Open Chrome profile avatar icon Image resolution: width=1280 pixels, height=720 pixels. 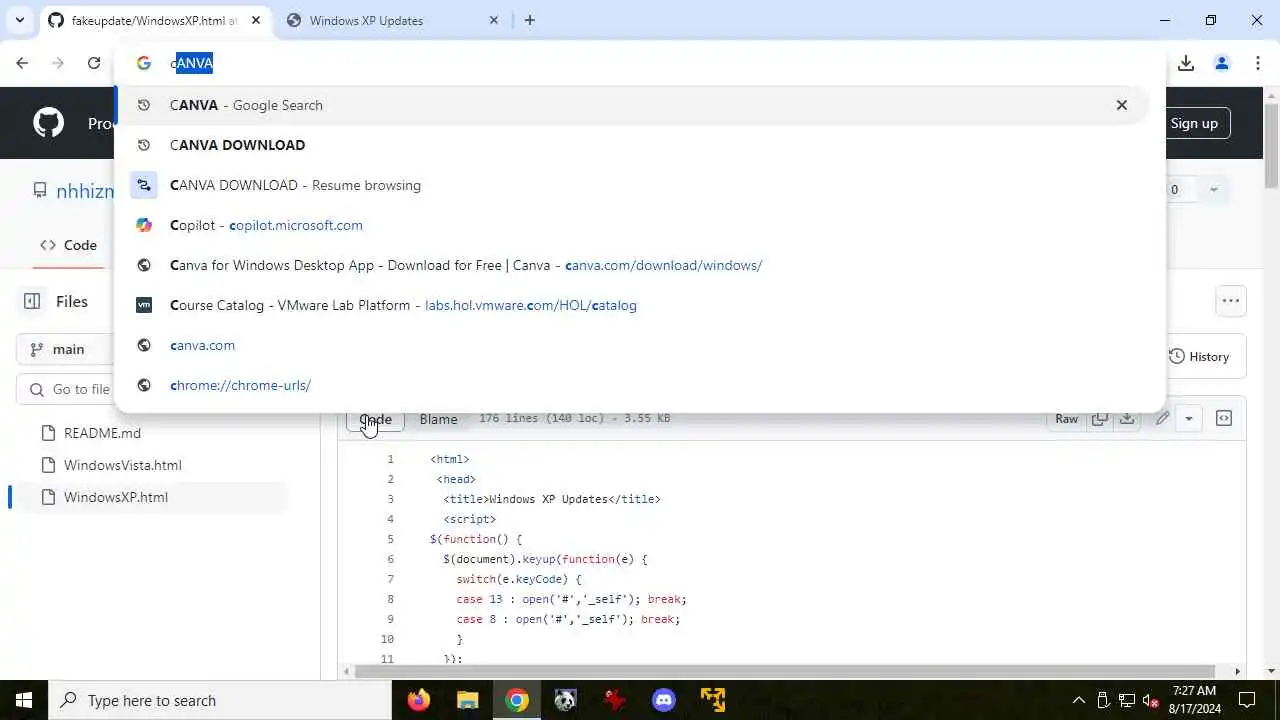coord(1222,63)
